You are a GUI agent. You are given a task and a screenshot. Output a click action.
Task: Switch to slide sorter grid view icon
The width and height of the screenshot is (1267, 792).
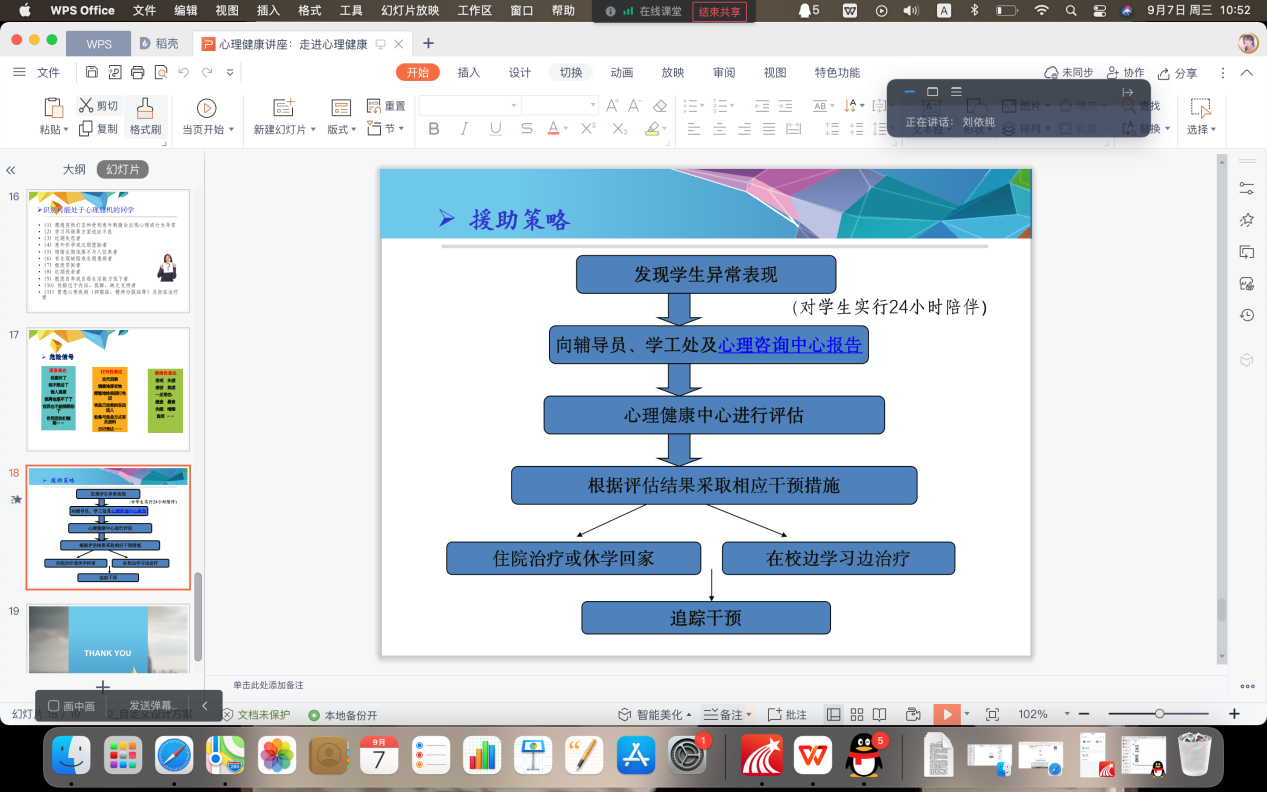click(856, 714)
